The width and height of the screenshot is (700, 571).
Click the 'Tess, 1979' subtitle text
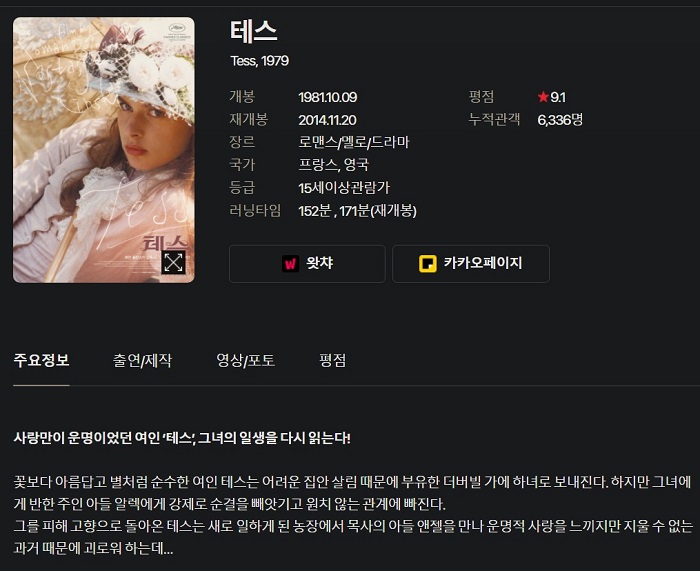[x=259, y=61]
